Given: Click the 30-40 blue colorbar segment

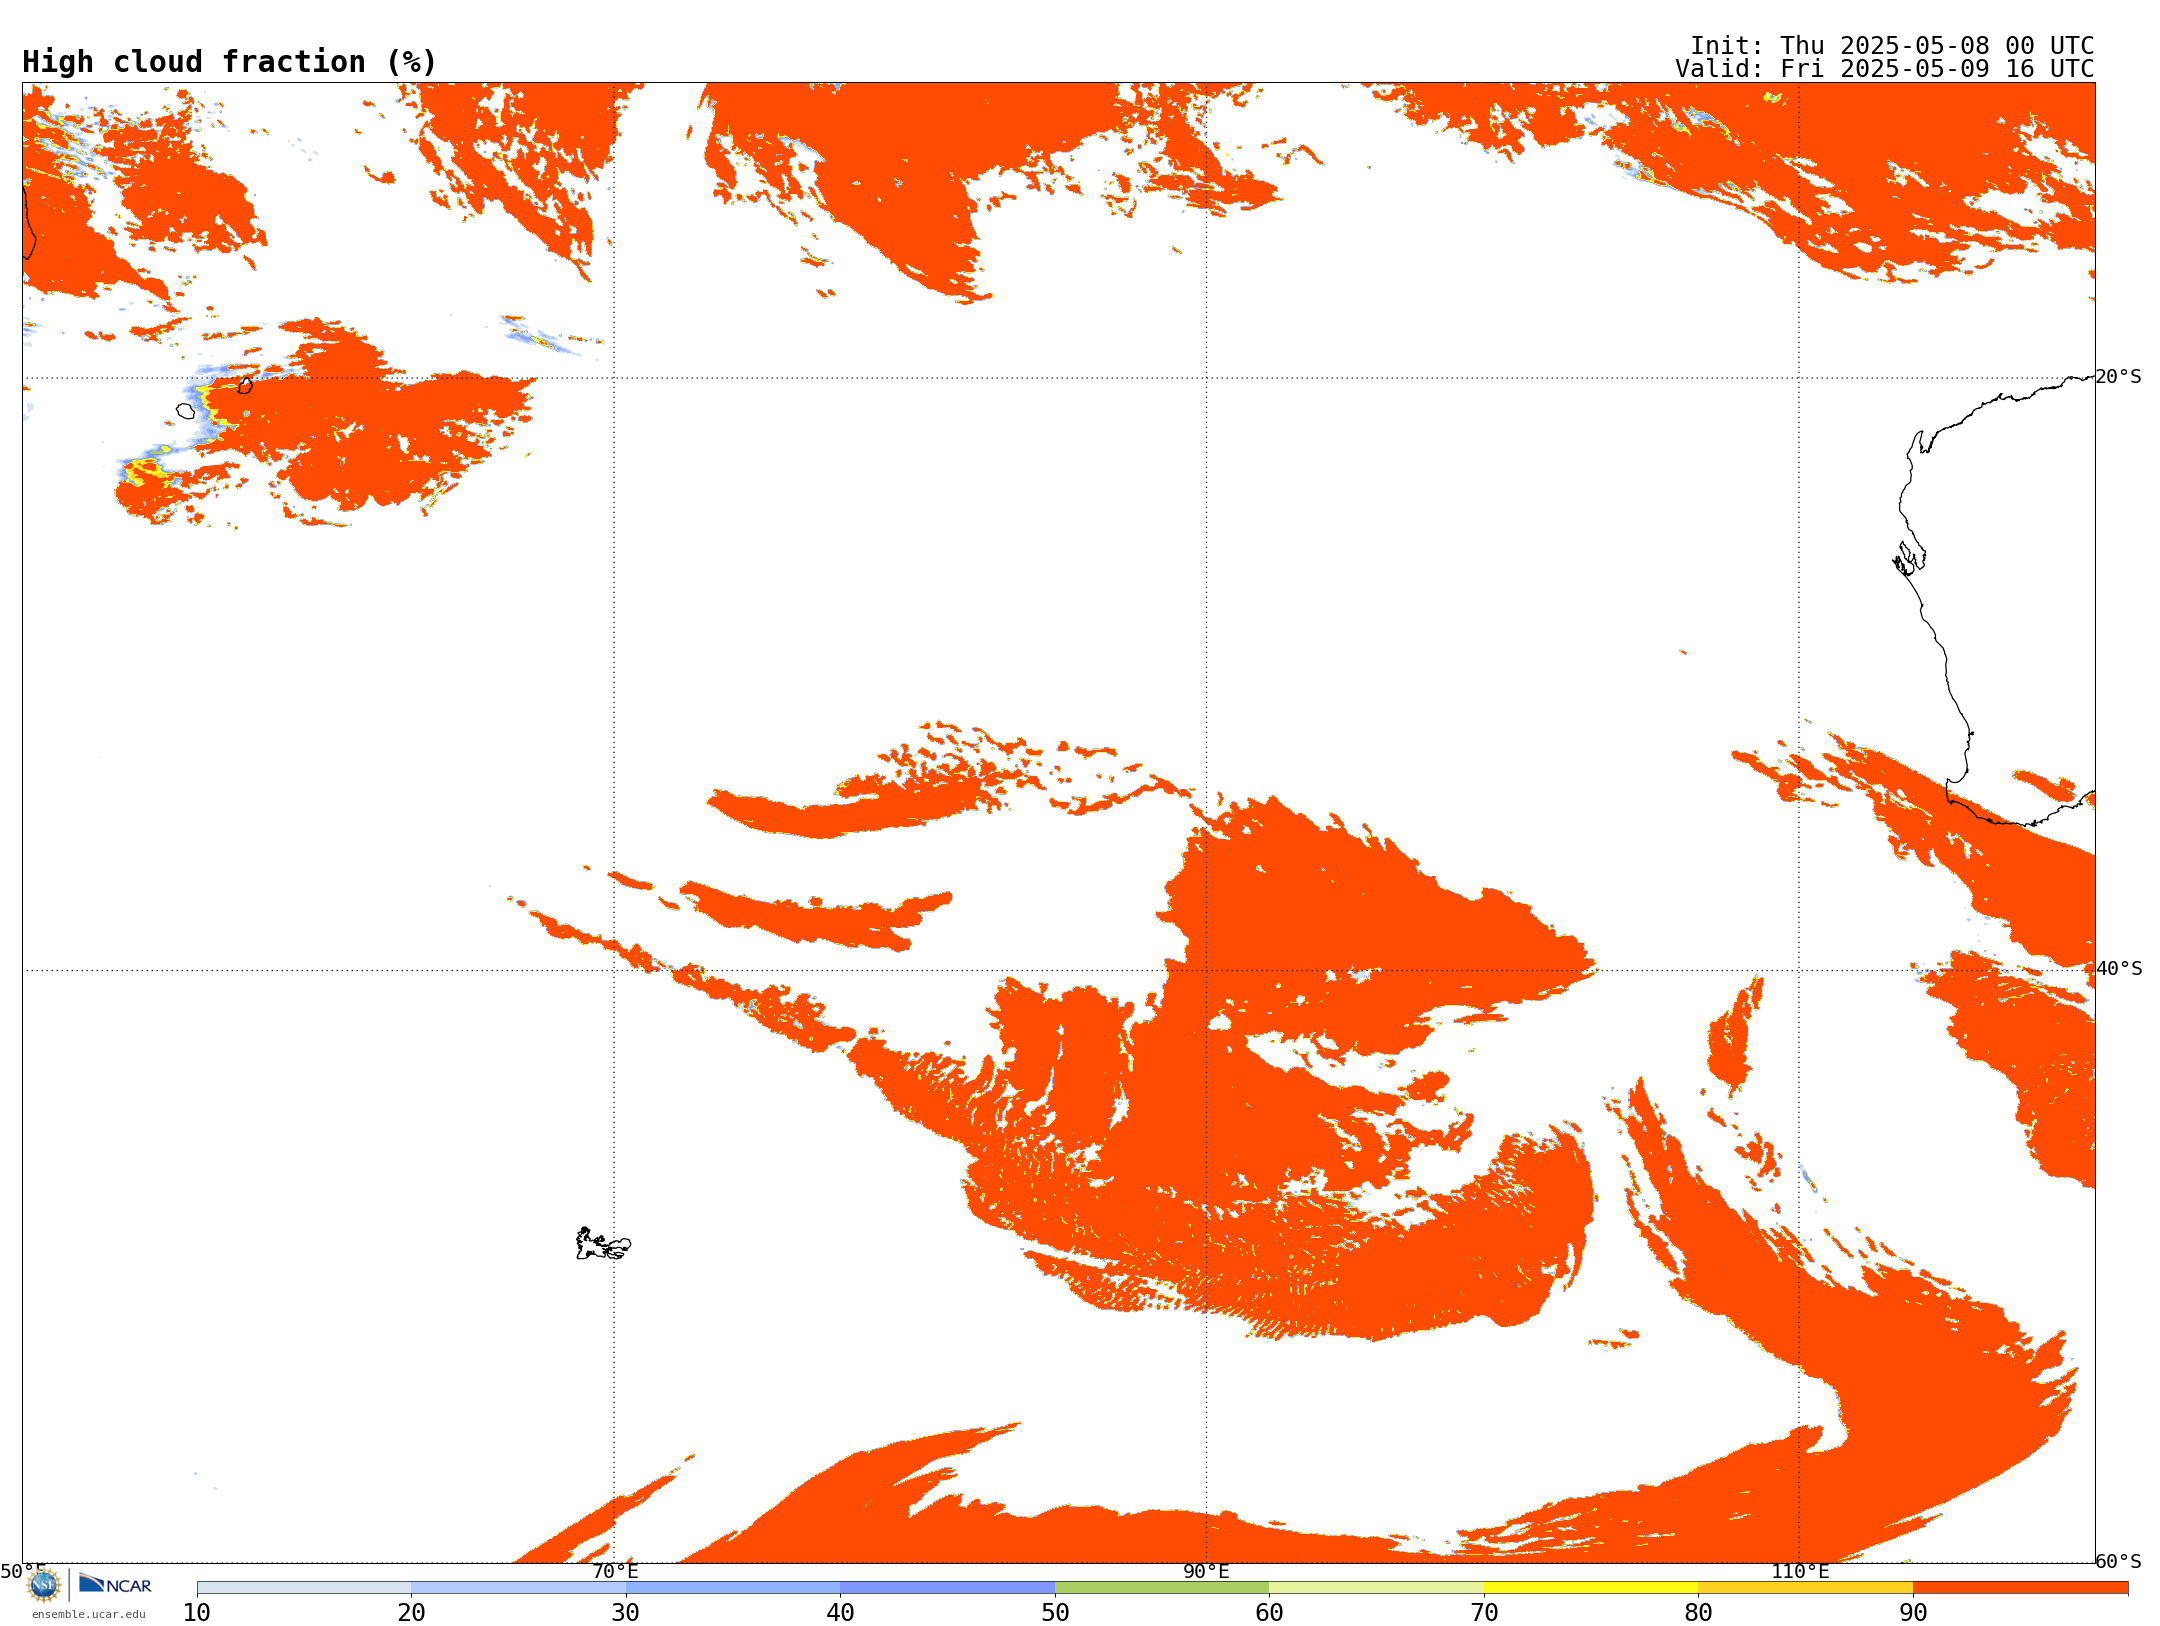Looking at the screenshot, I should coord(733,1588).
